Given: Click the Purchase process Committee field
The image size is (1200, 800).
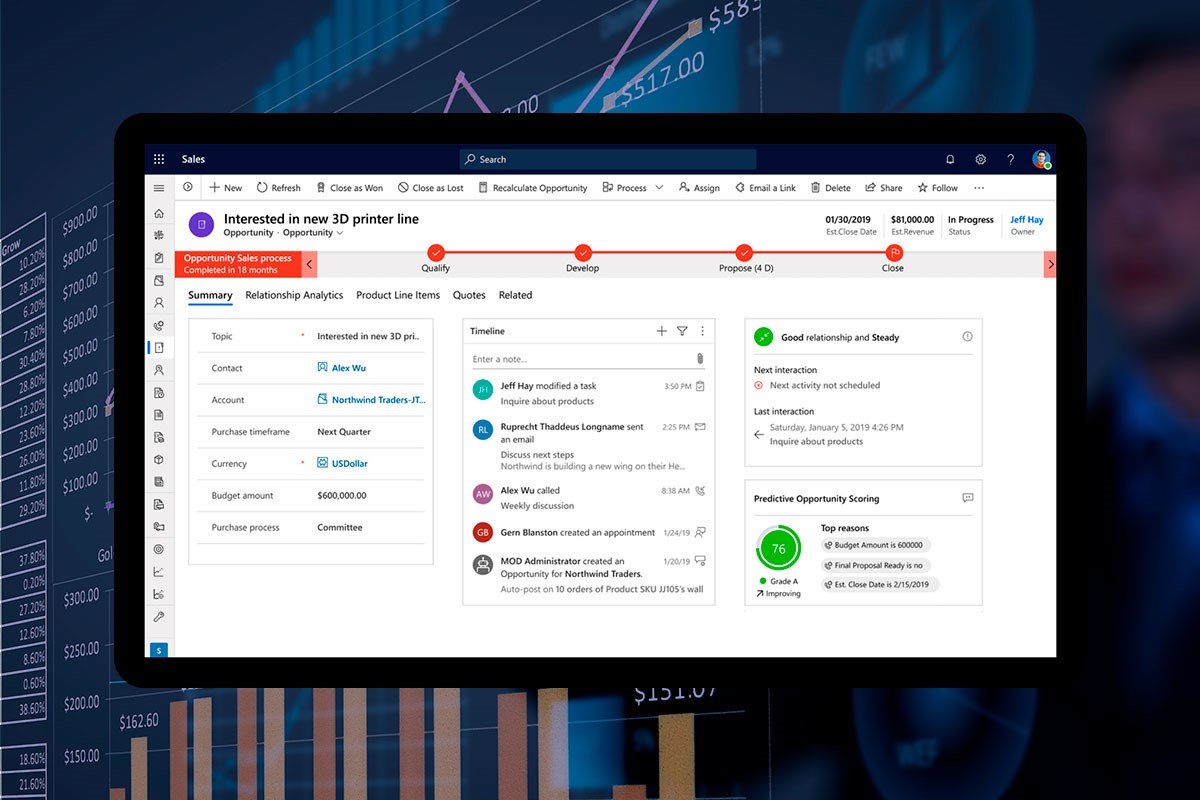Looking at the screenshot, I should 340,527.
